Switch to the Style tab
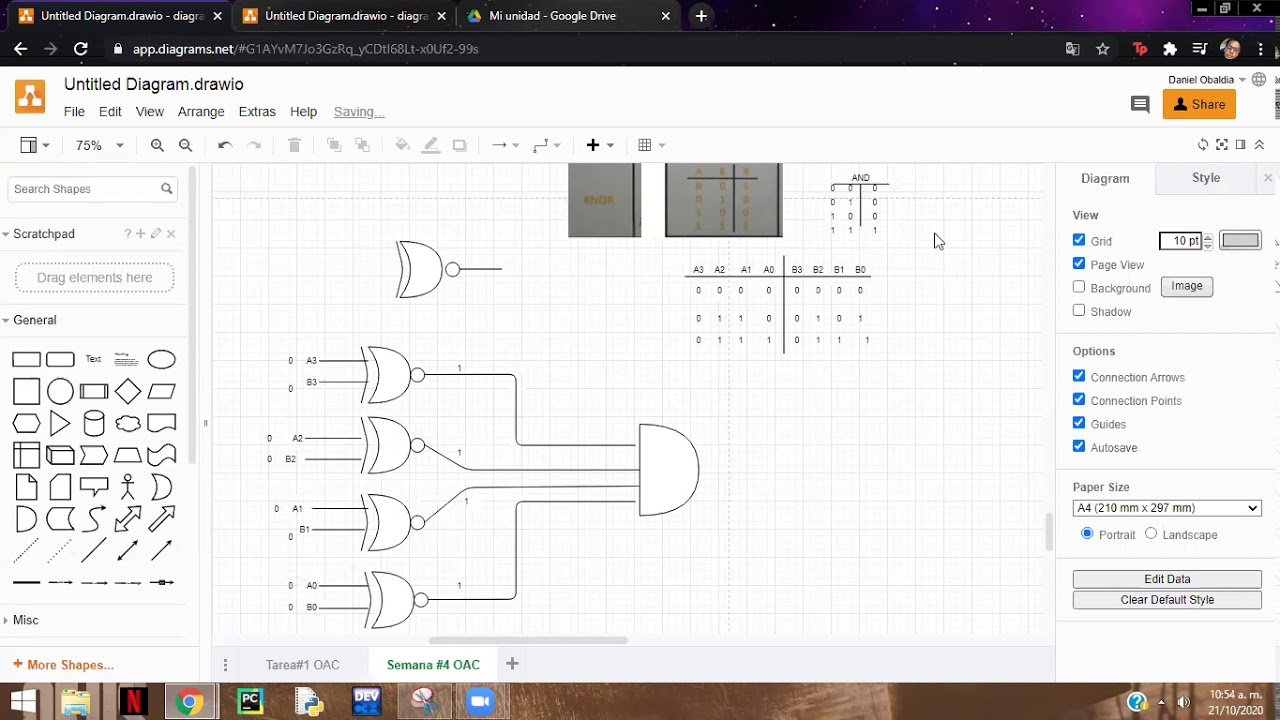The height and width of the screenshot is (720, 1280). coord(1206,178)
